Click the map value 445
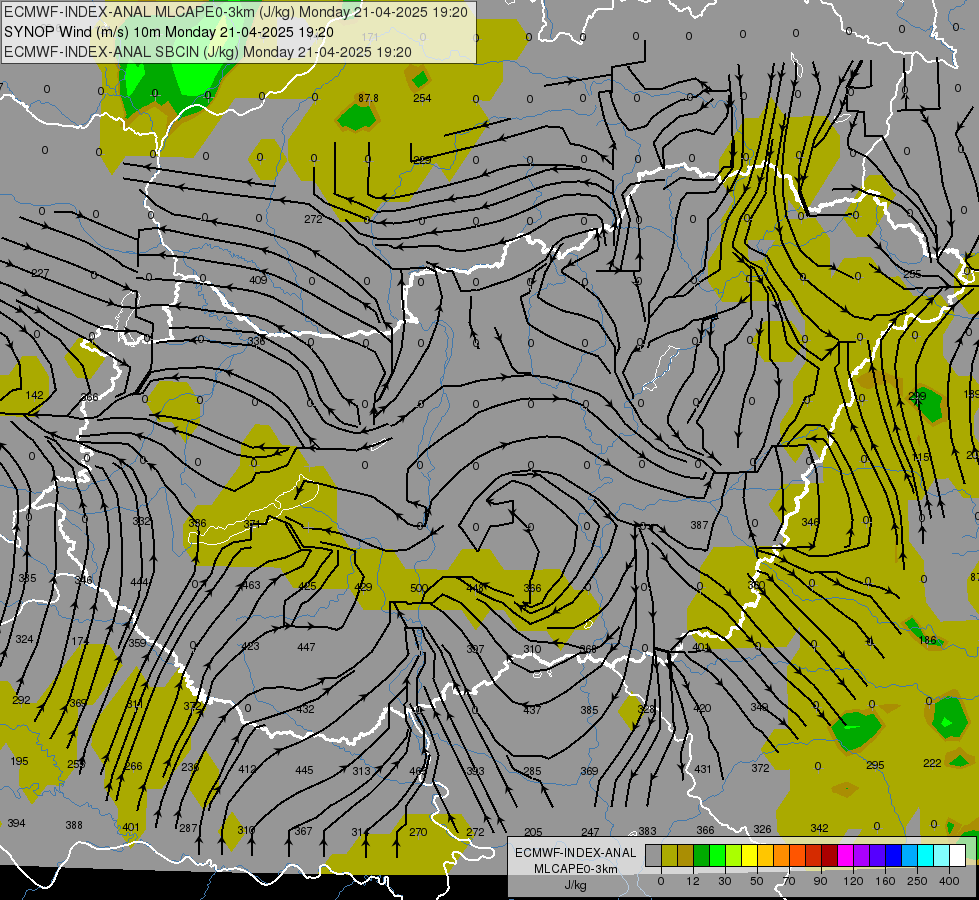The image size is (979, 900). pyautogui.click(x=304, y=770)
